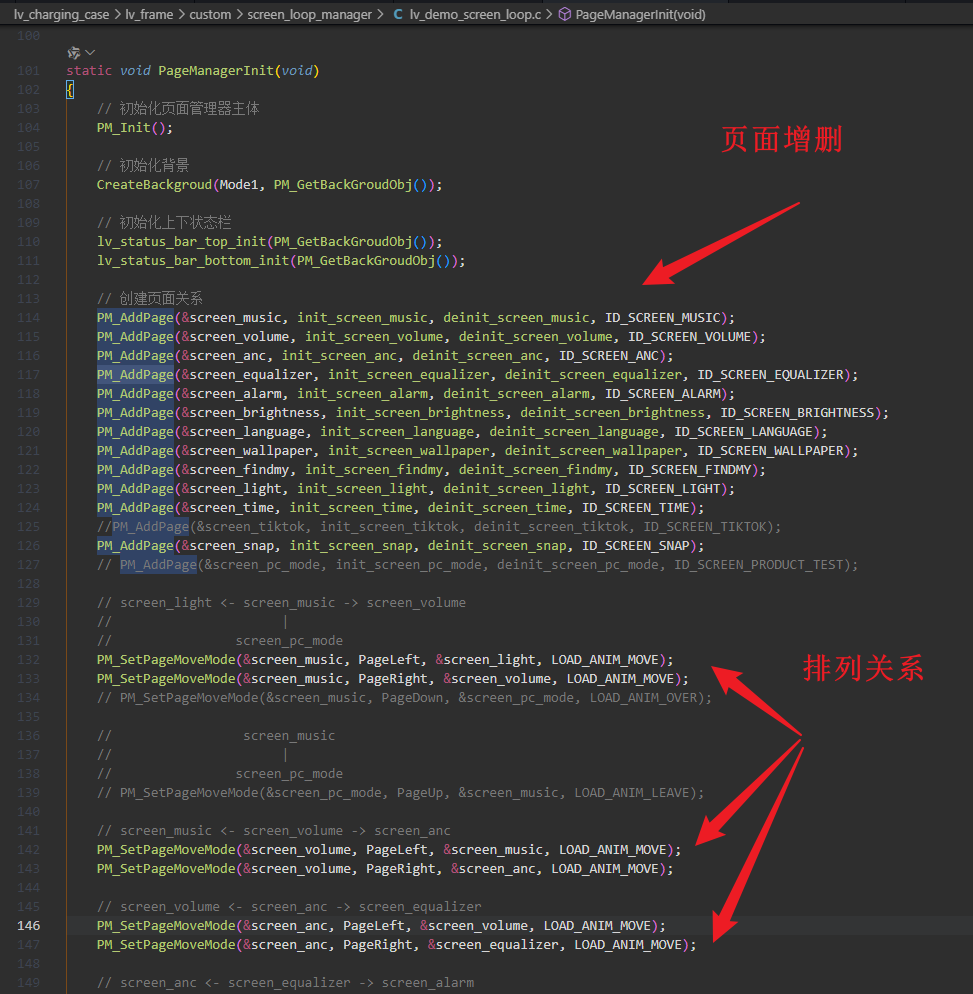Click the comment '// 初始化背景'
Image resolution: width=973 pixels, height=994 pixels.
(143, 165)
